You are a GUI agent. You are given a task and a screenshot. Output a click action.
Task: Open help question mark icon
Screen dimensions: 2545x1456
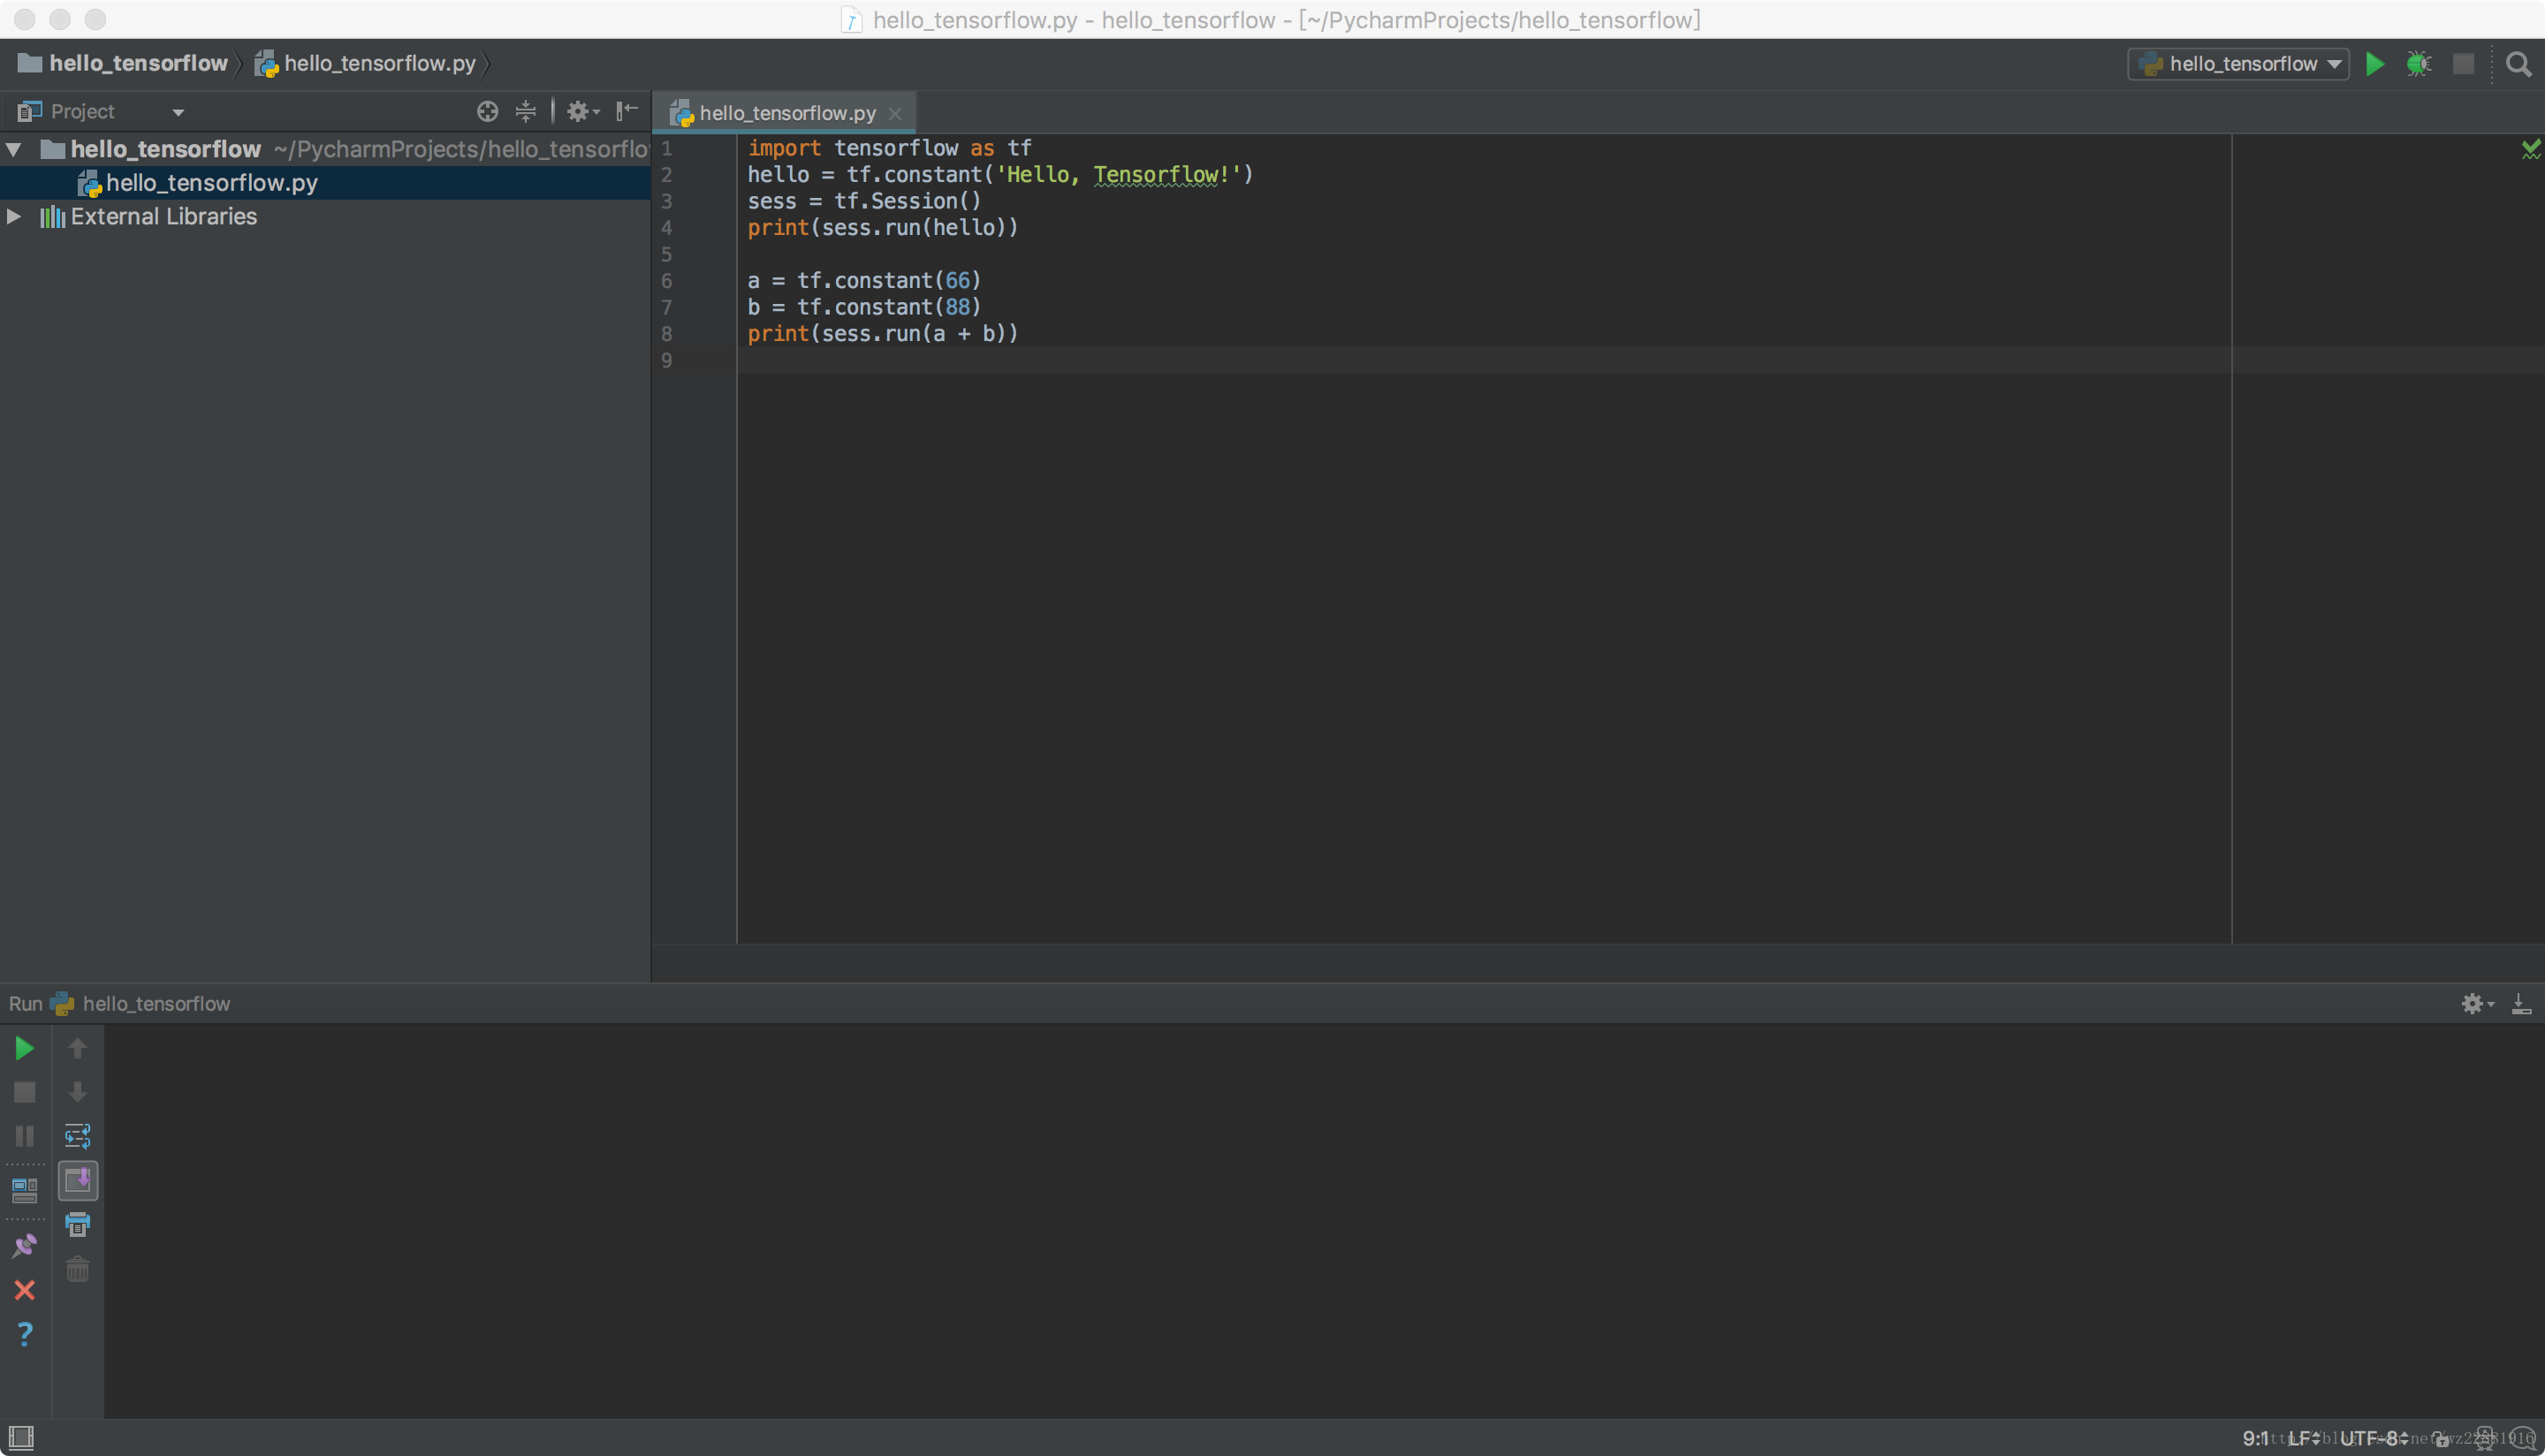24,1334
